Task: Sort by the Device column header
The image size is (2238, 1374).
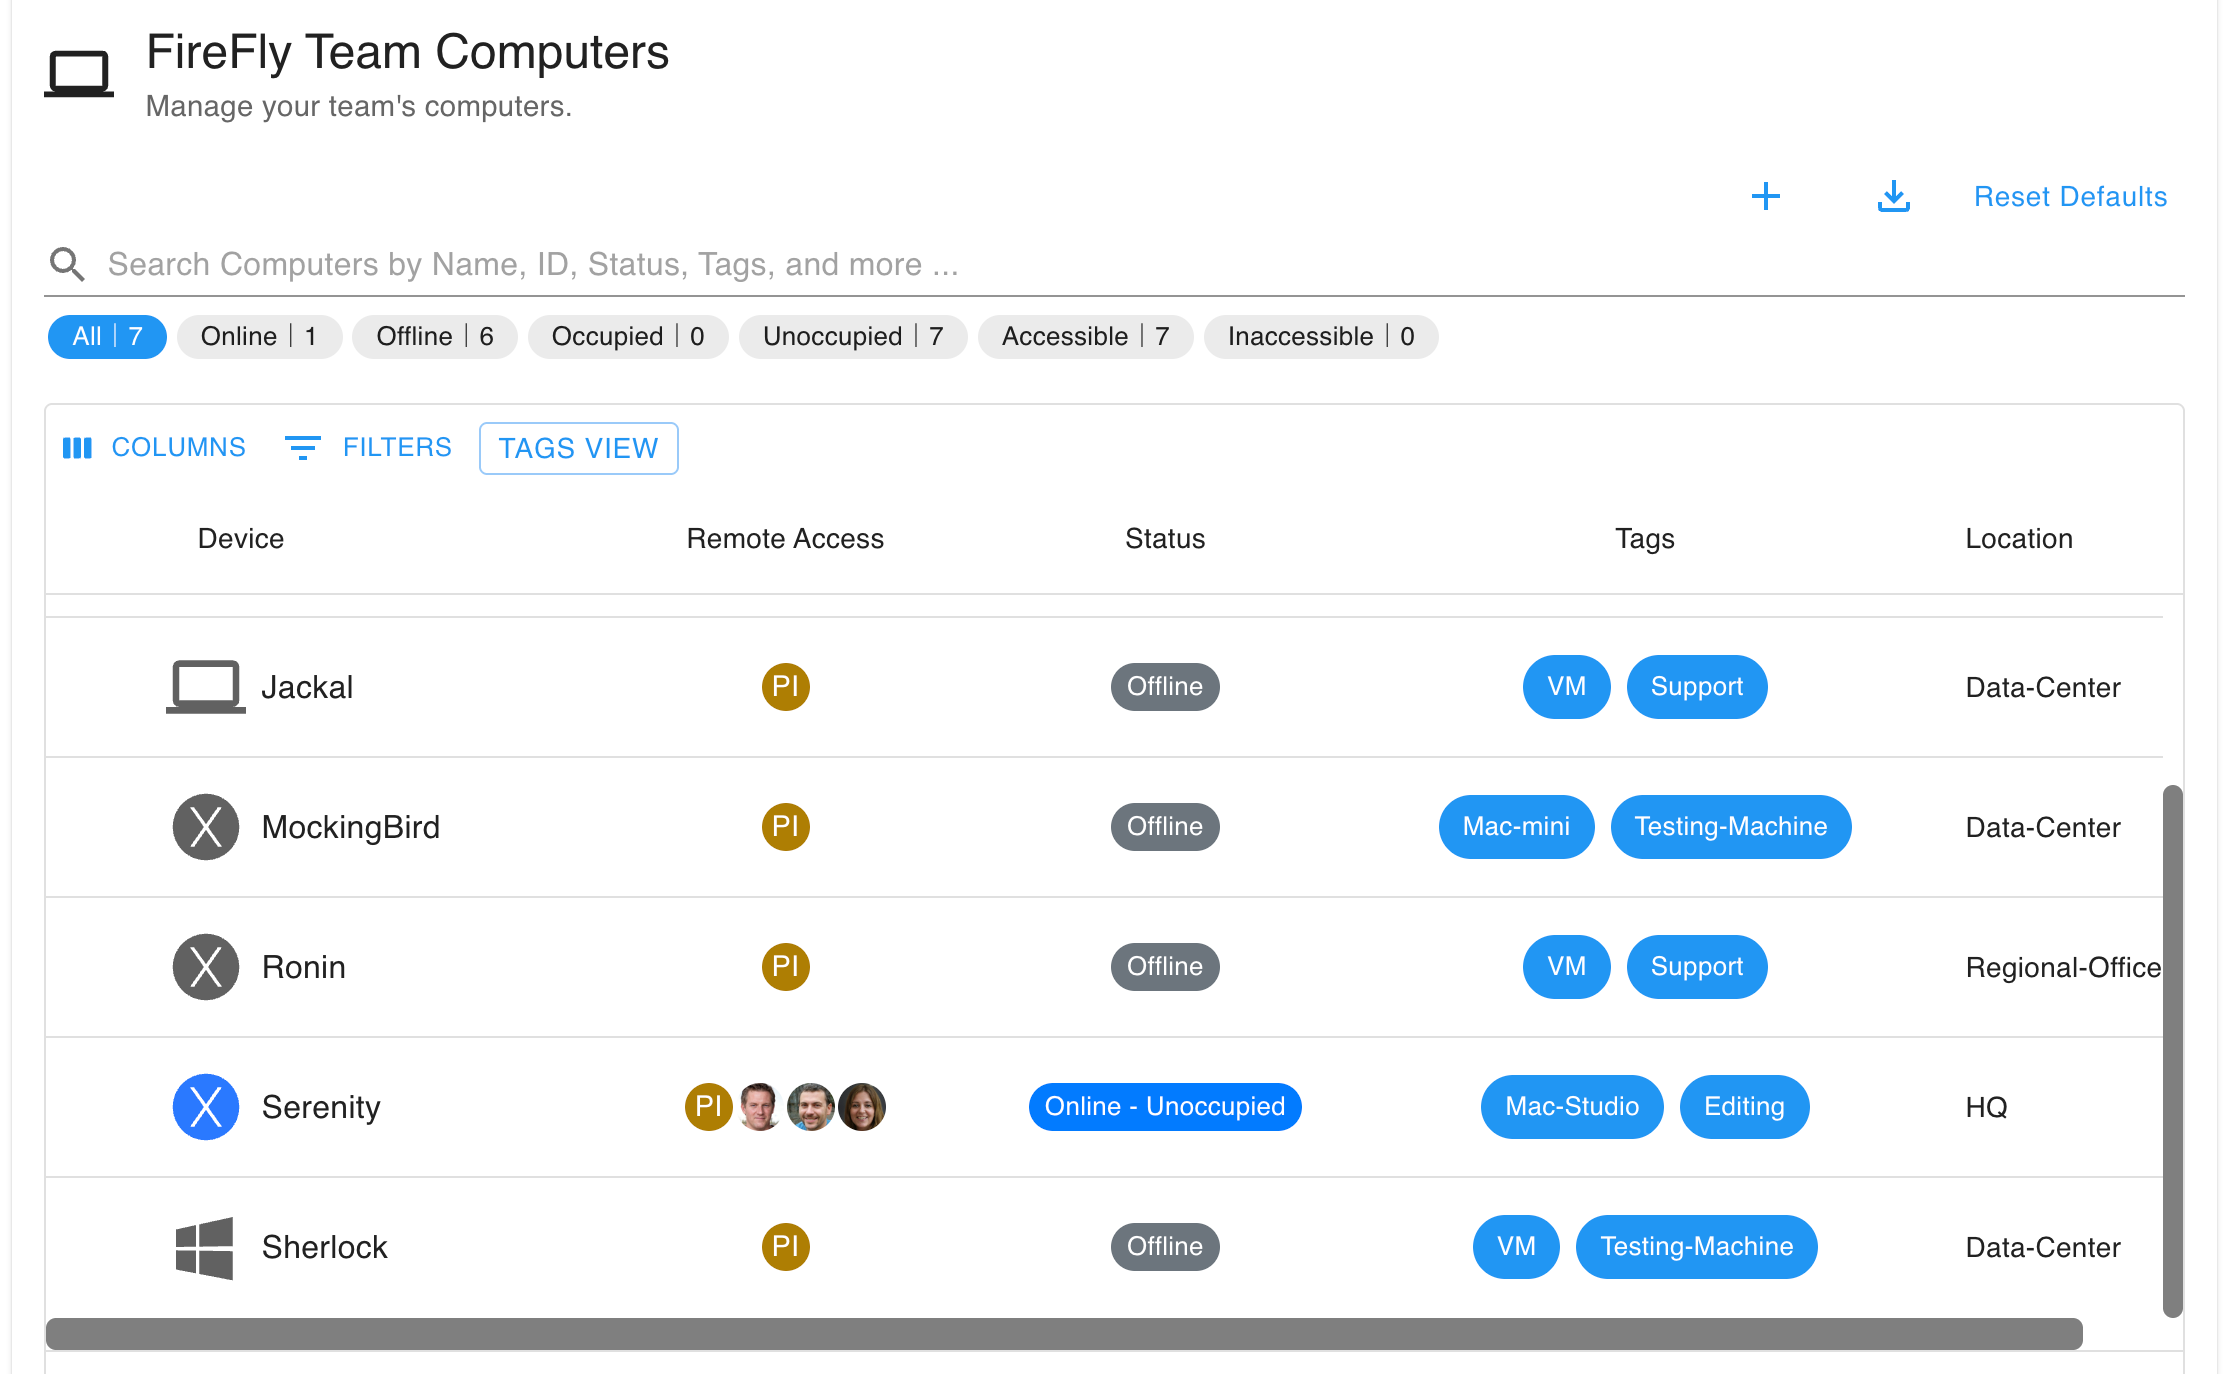Action: tap(241, 539)
